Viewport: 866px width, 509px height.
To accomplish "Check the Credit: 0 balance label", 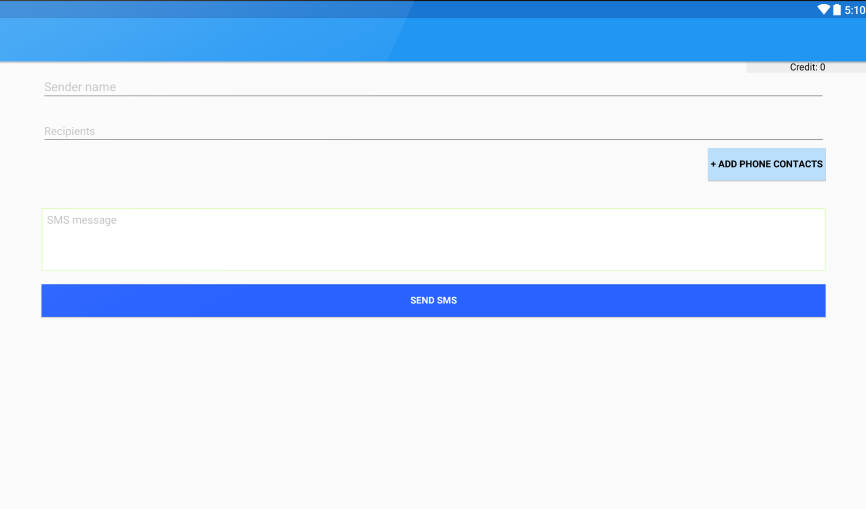I will (x=807, y=67).
